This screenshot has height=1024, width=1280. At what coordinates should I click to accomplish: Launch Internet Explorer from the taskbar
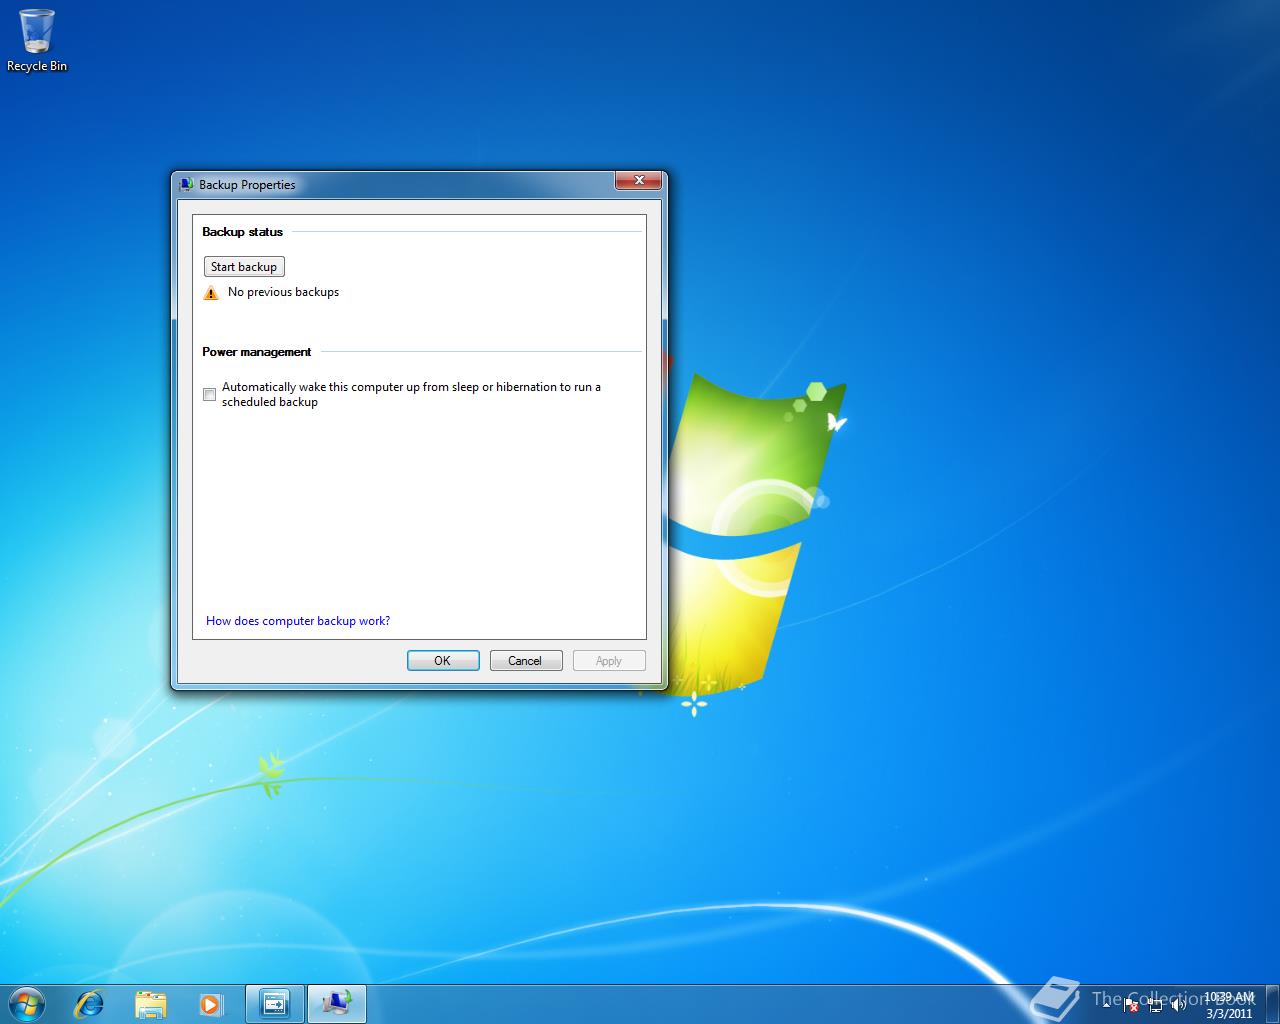click(90, 1003)
